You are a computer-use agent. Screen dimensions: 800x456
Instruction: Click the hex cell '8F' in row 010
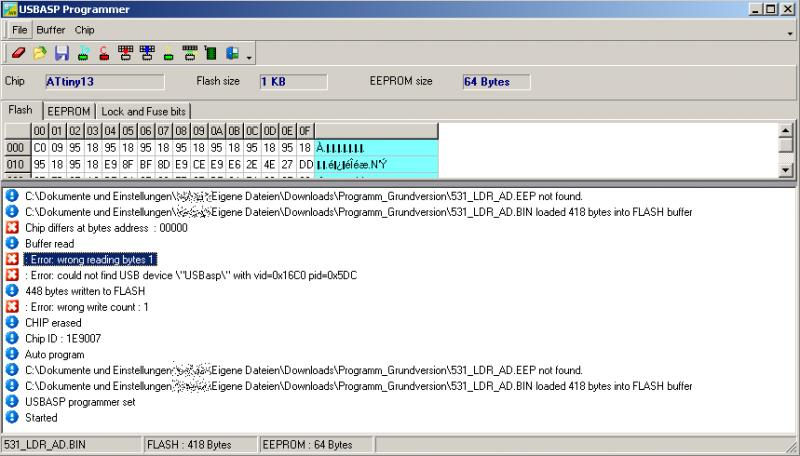pos(128,164)
